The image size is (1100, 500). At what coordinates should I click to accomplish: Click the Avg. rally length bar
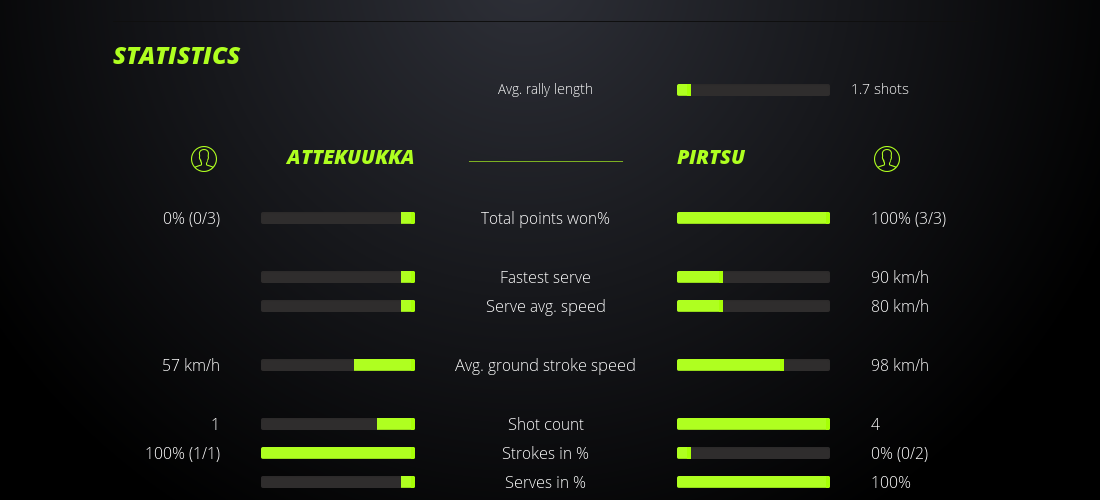[x=753, y=90]
